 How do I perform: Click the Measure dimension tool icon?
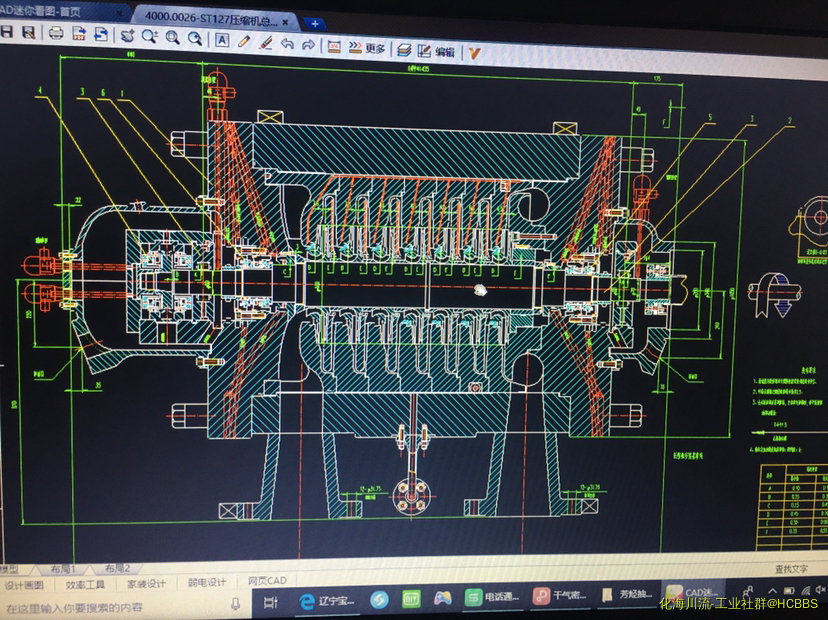tap(334, 46)
